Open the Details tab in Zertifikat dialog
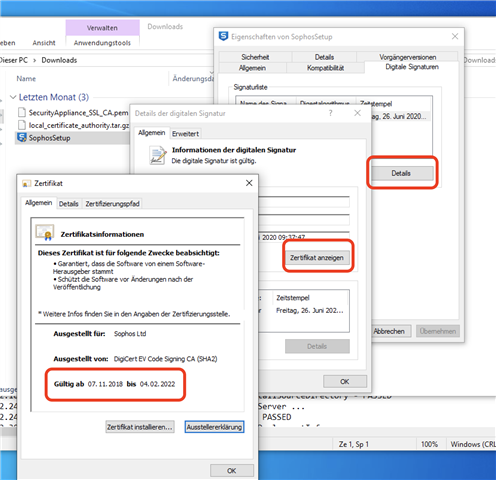Viewport: 496px width, 480px height. [x=68, y=204]
